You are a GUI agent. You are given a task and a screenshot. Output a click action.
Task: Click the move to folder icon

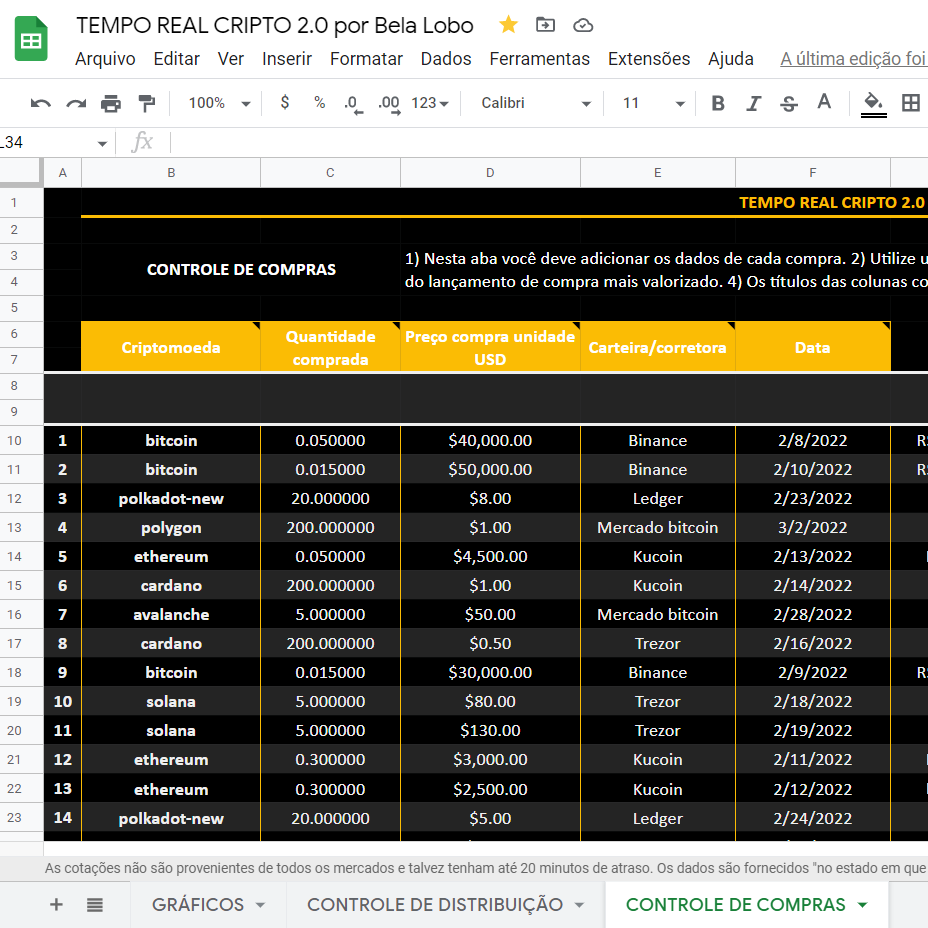545,25
